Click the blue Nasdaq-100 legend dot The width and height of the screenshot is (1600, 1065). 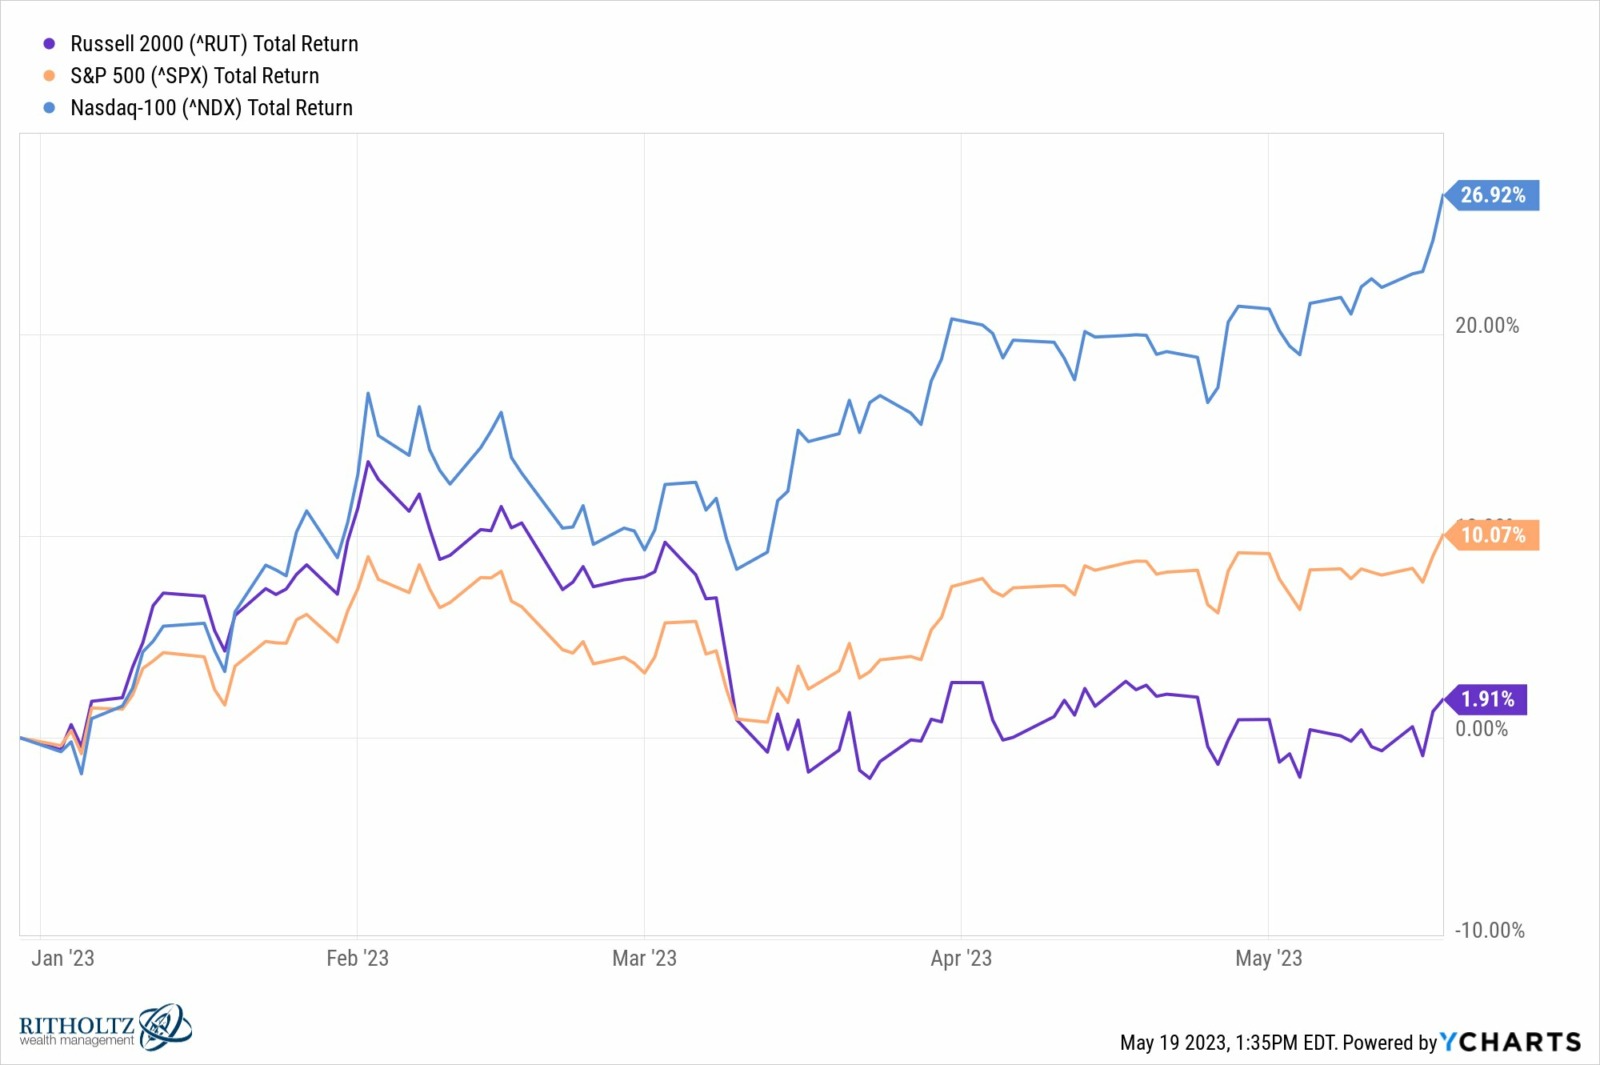pyautogui.click(x=49, y=108)
